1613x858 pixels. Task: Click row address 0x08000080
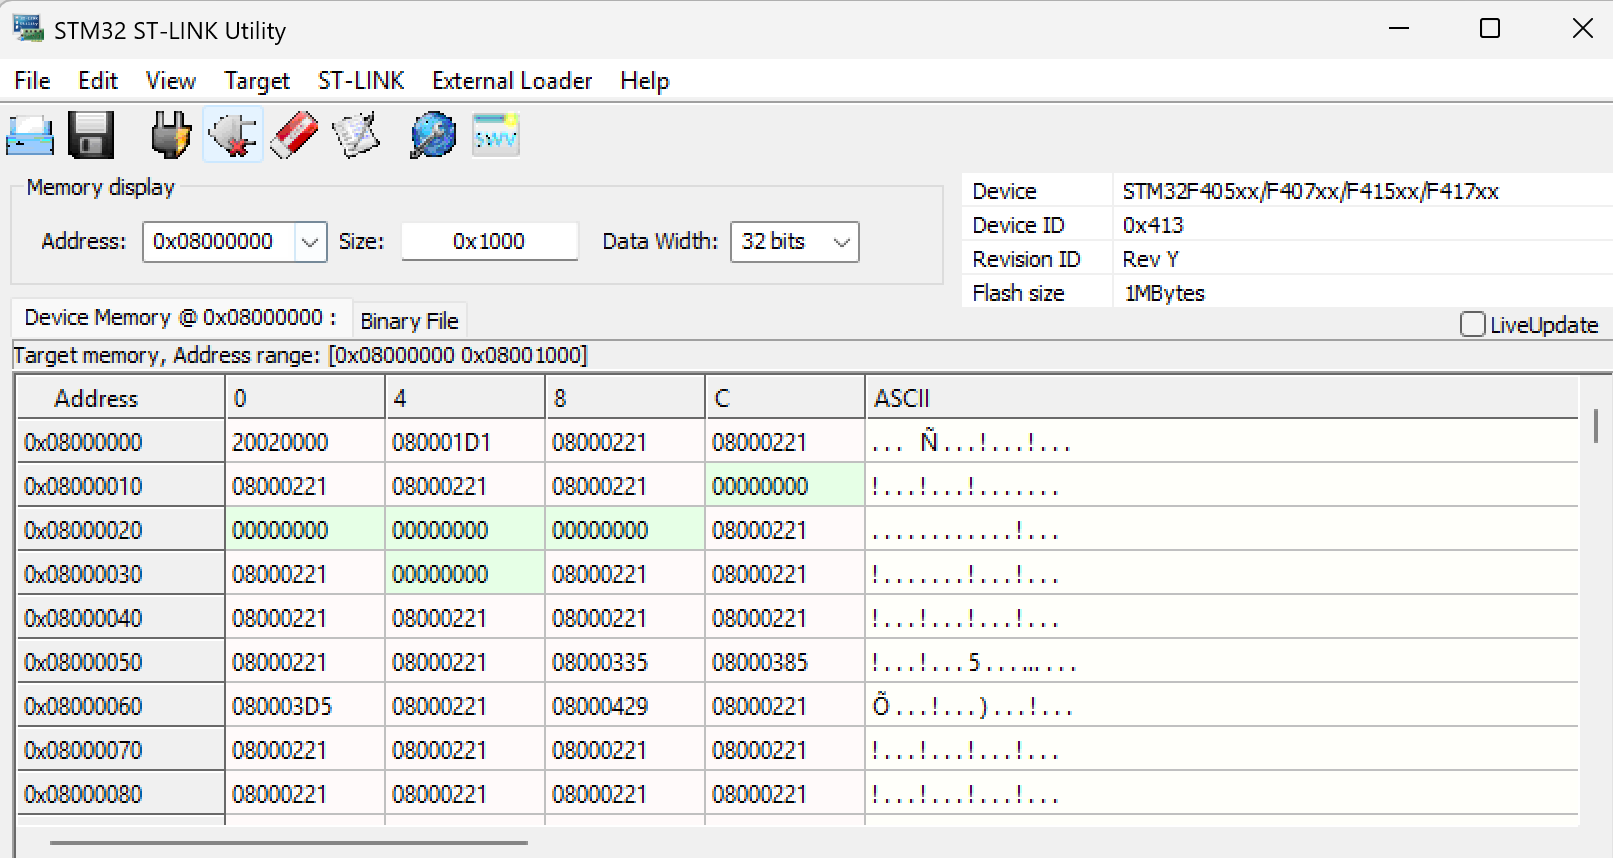120,794
